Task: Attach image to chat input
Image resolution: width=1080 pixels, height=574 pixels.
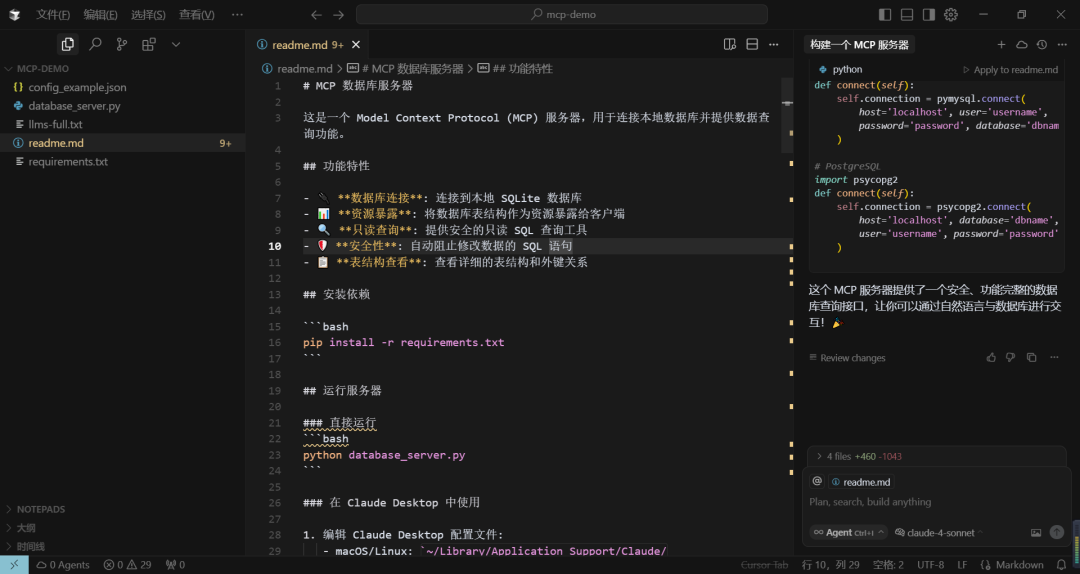Action: click(x=1036, y=532)
